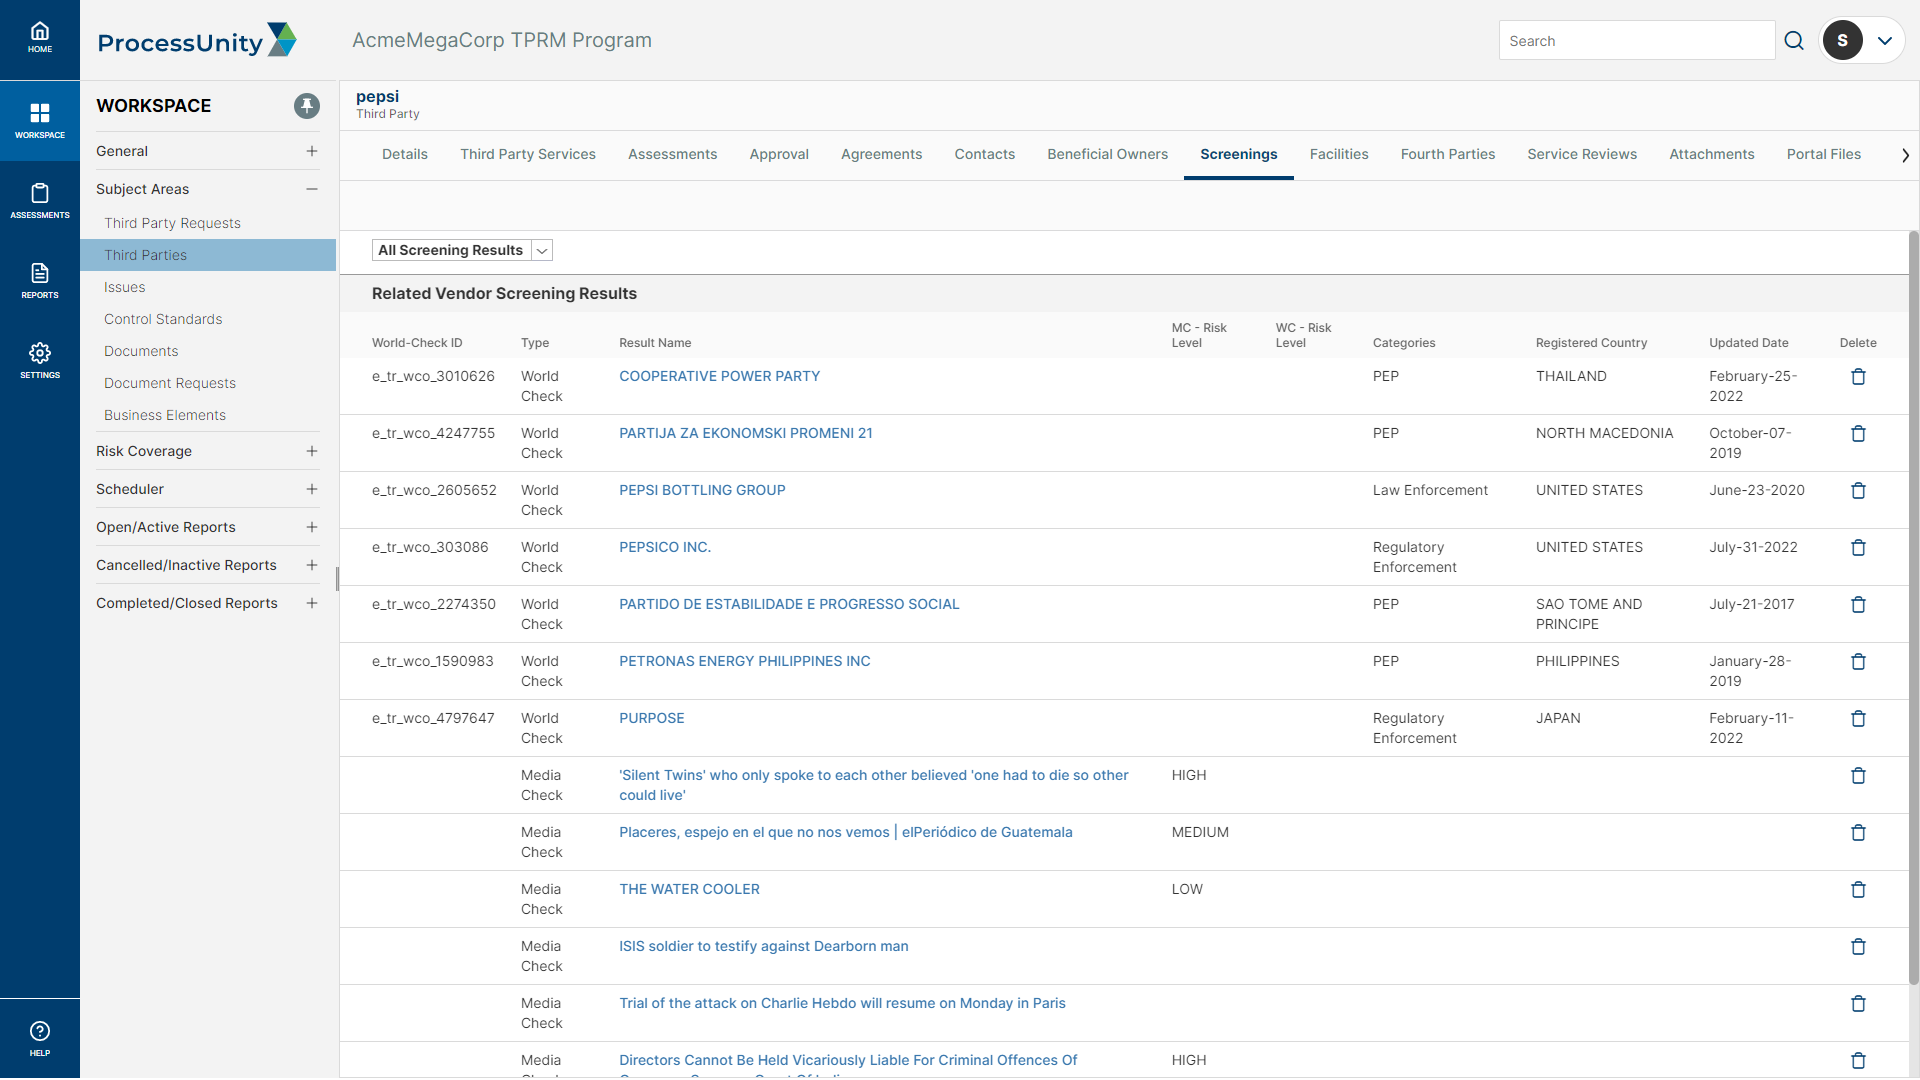1920x1080 pixels.
Task: Switch to the Attachments tab
Action: coord(1711,154)
